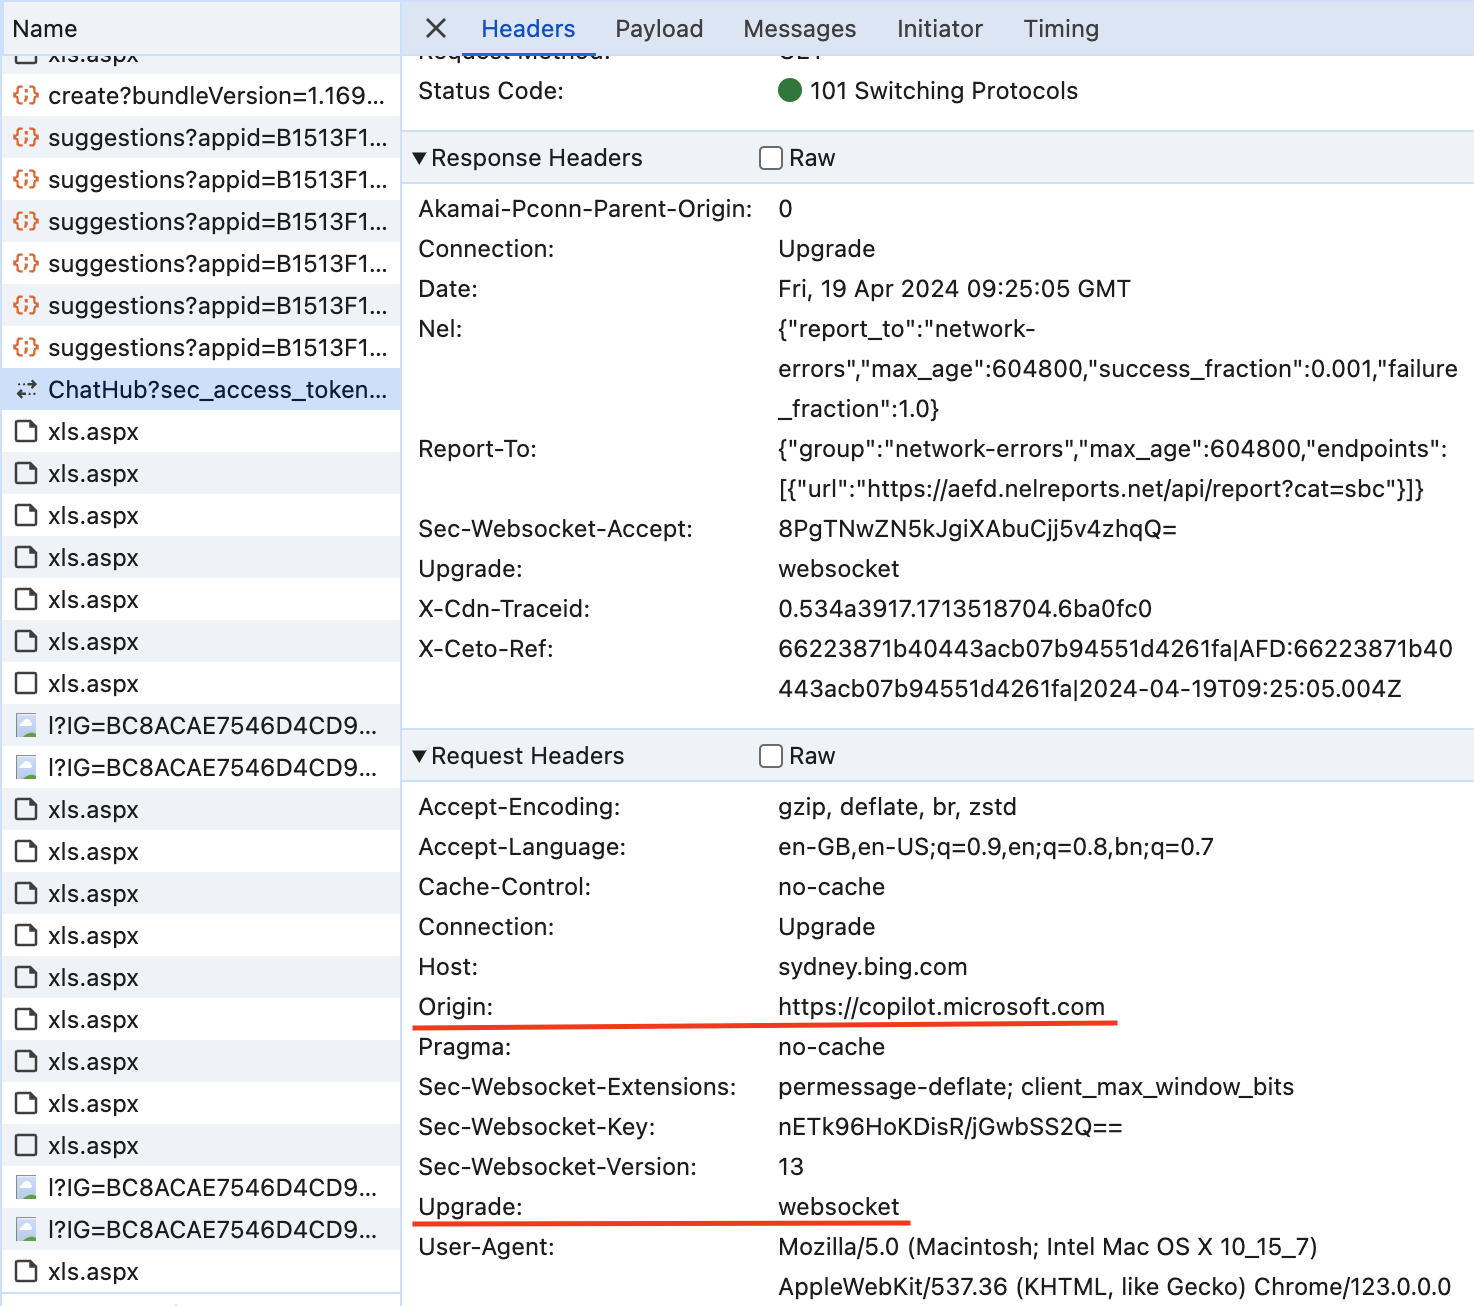Click the Origin value https://copilot.microsoft.com
This screenshot has width=1474, height=1306.
click(x=942, y=1007)
